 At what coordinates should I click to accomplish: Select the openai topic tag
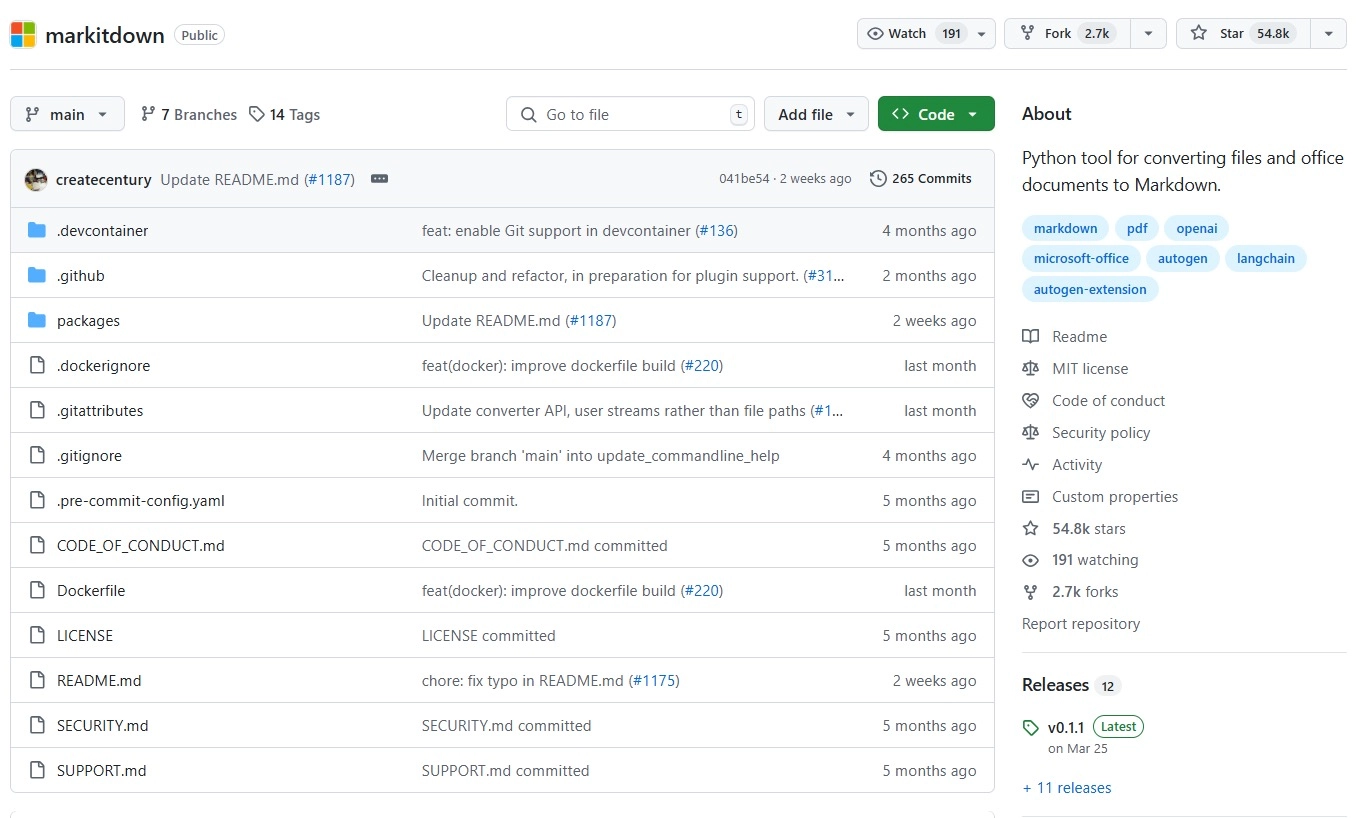[x=1196, y=229]
